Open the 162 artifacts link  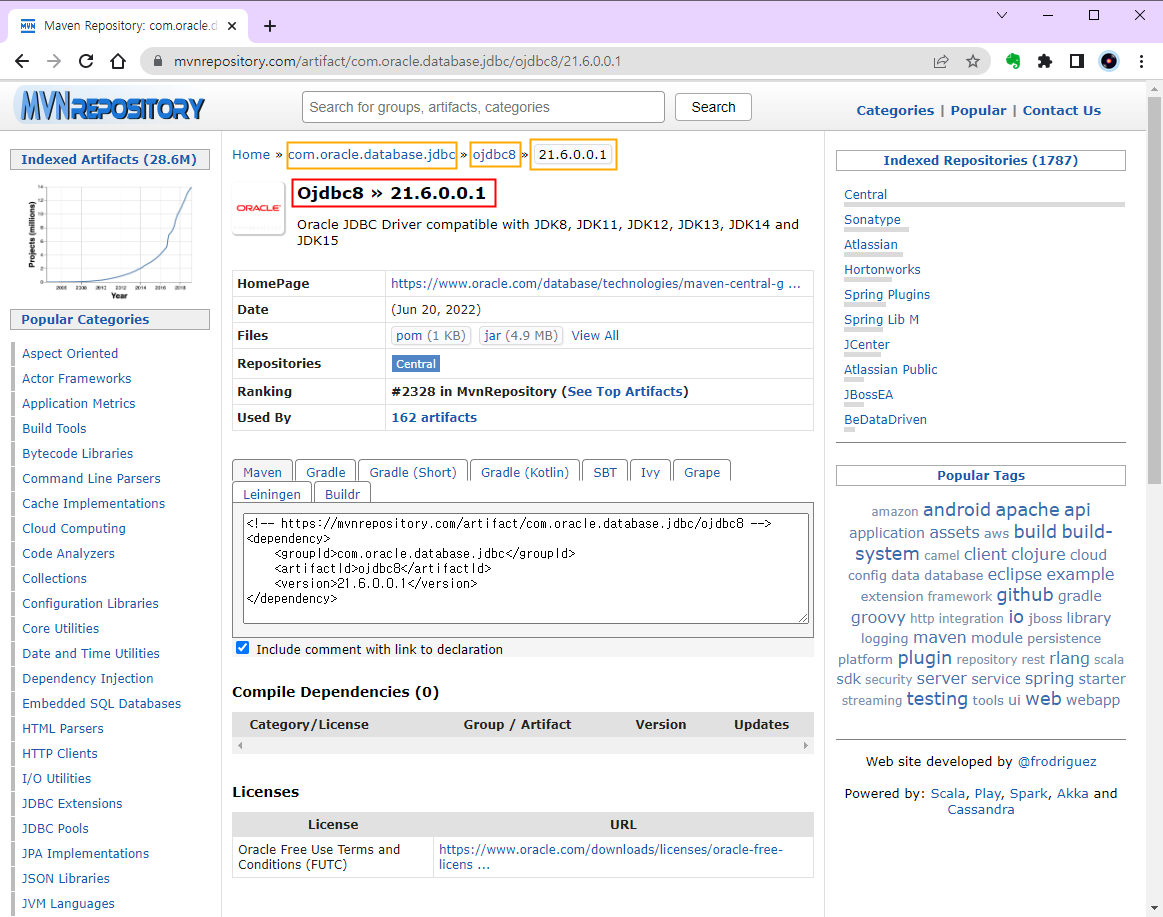434,418
